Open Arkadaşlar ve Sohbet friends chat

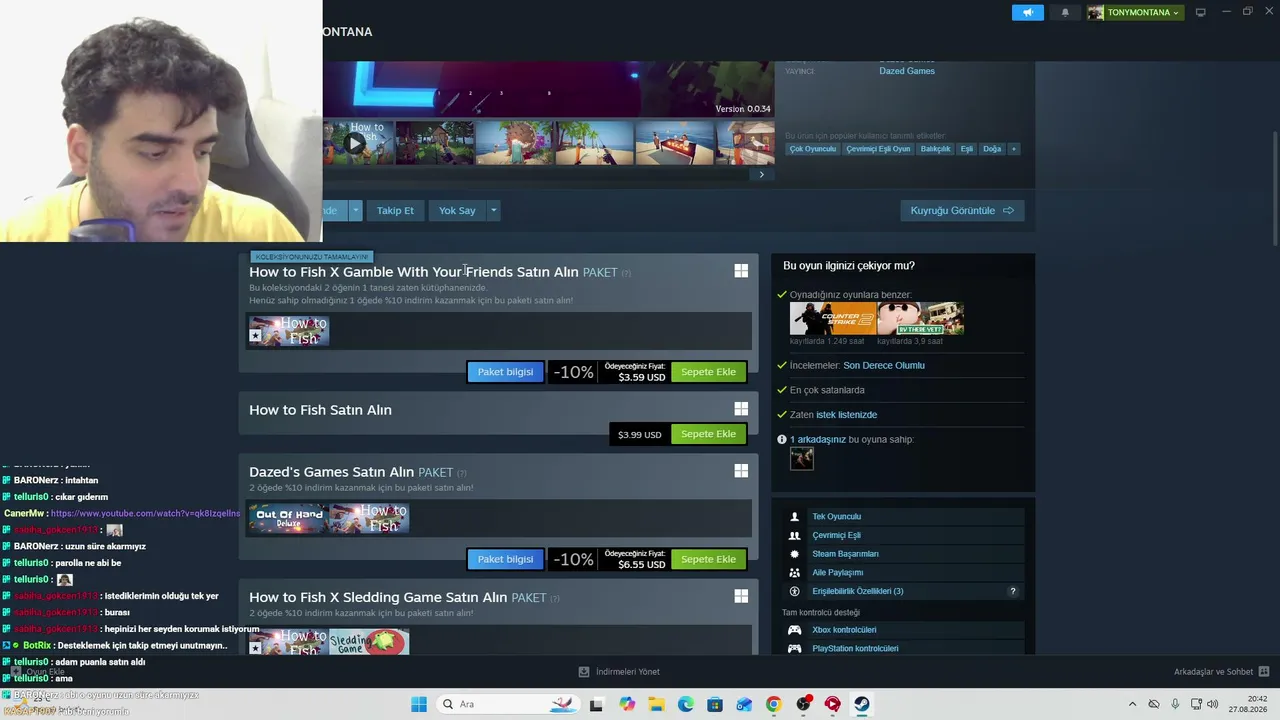[1221, 672]
